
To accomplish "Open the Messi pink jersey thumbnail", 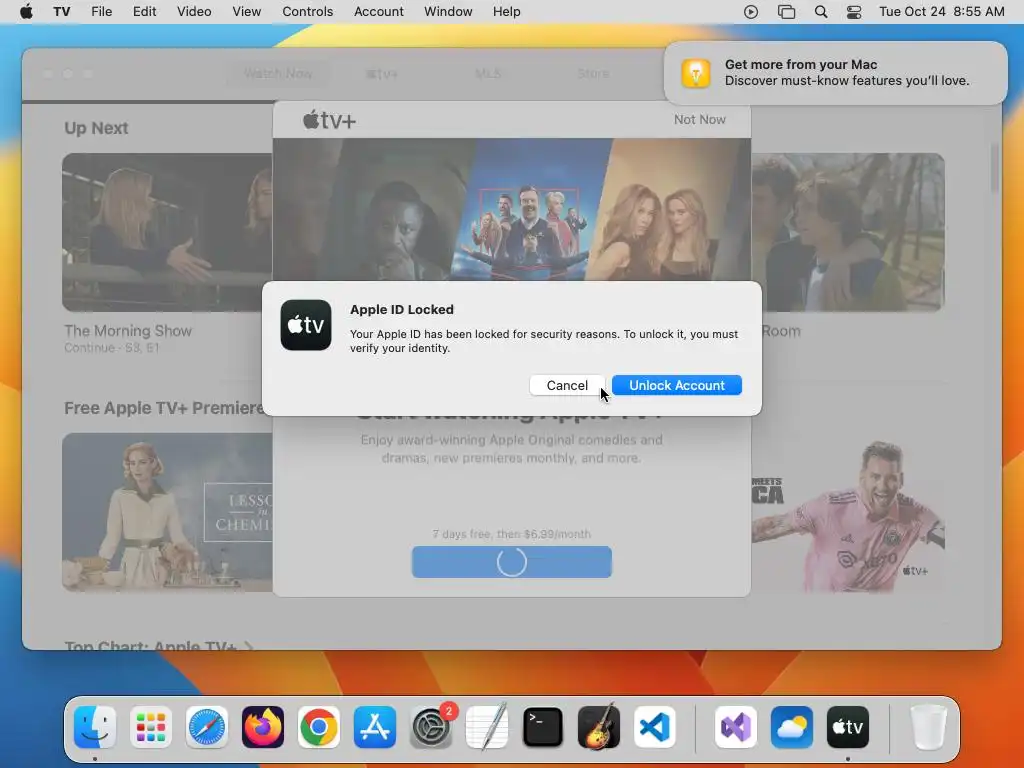I will [x=848, y=513].
